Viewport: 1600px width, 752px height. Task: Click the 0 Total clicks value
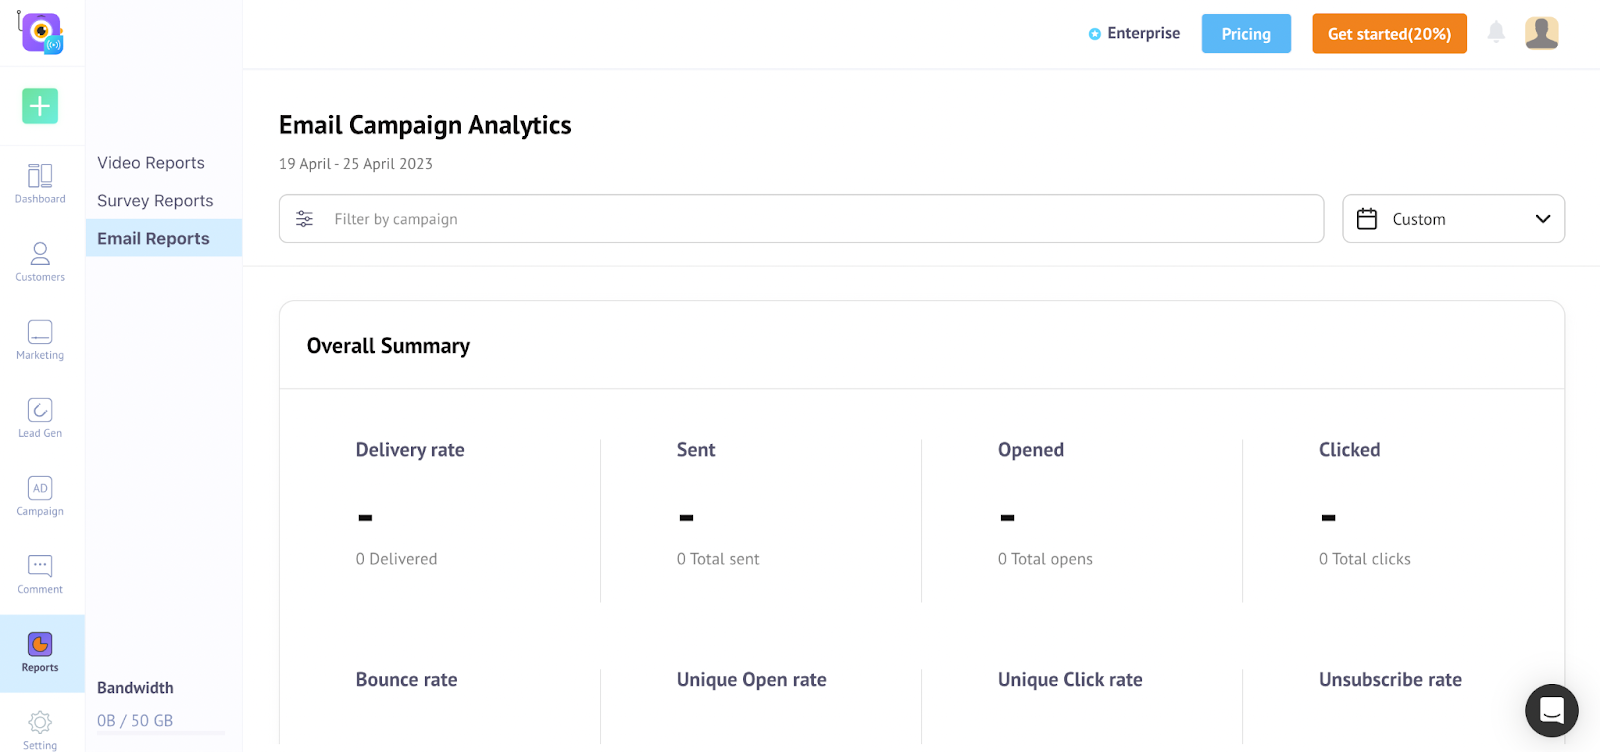click(1364, 559)
